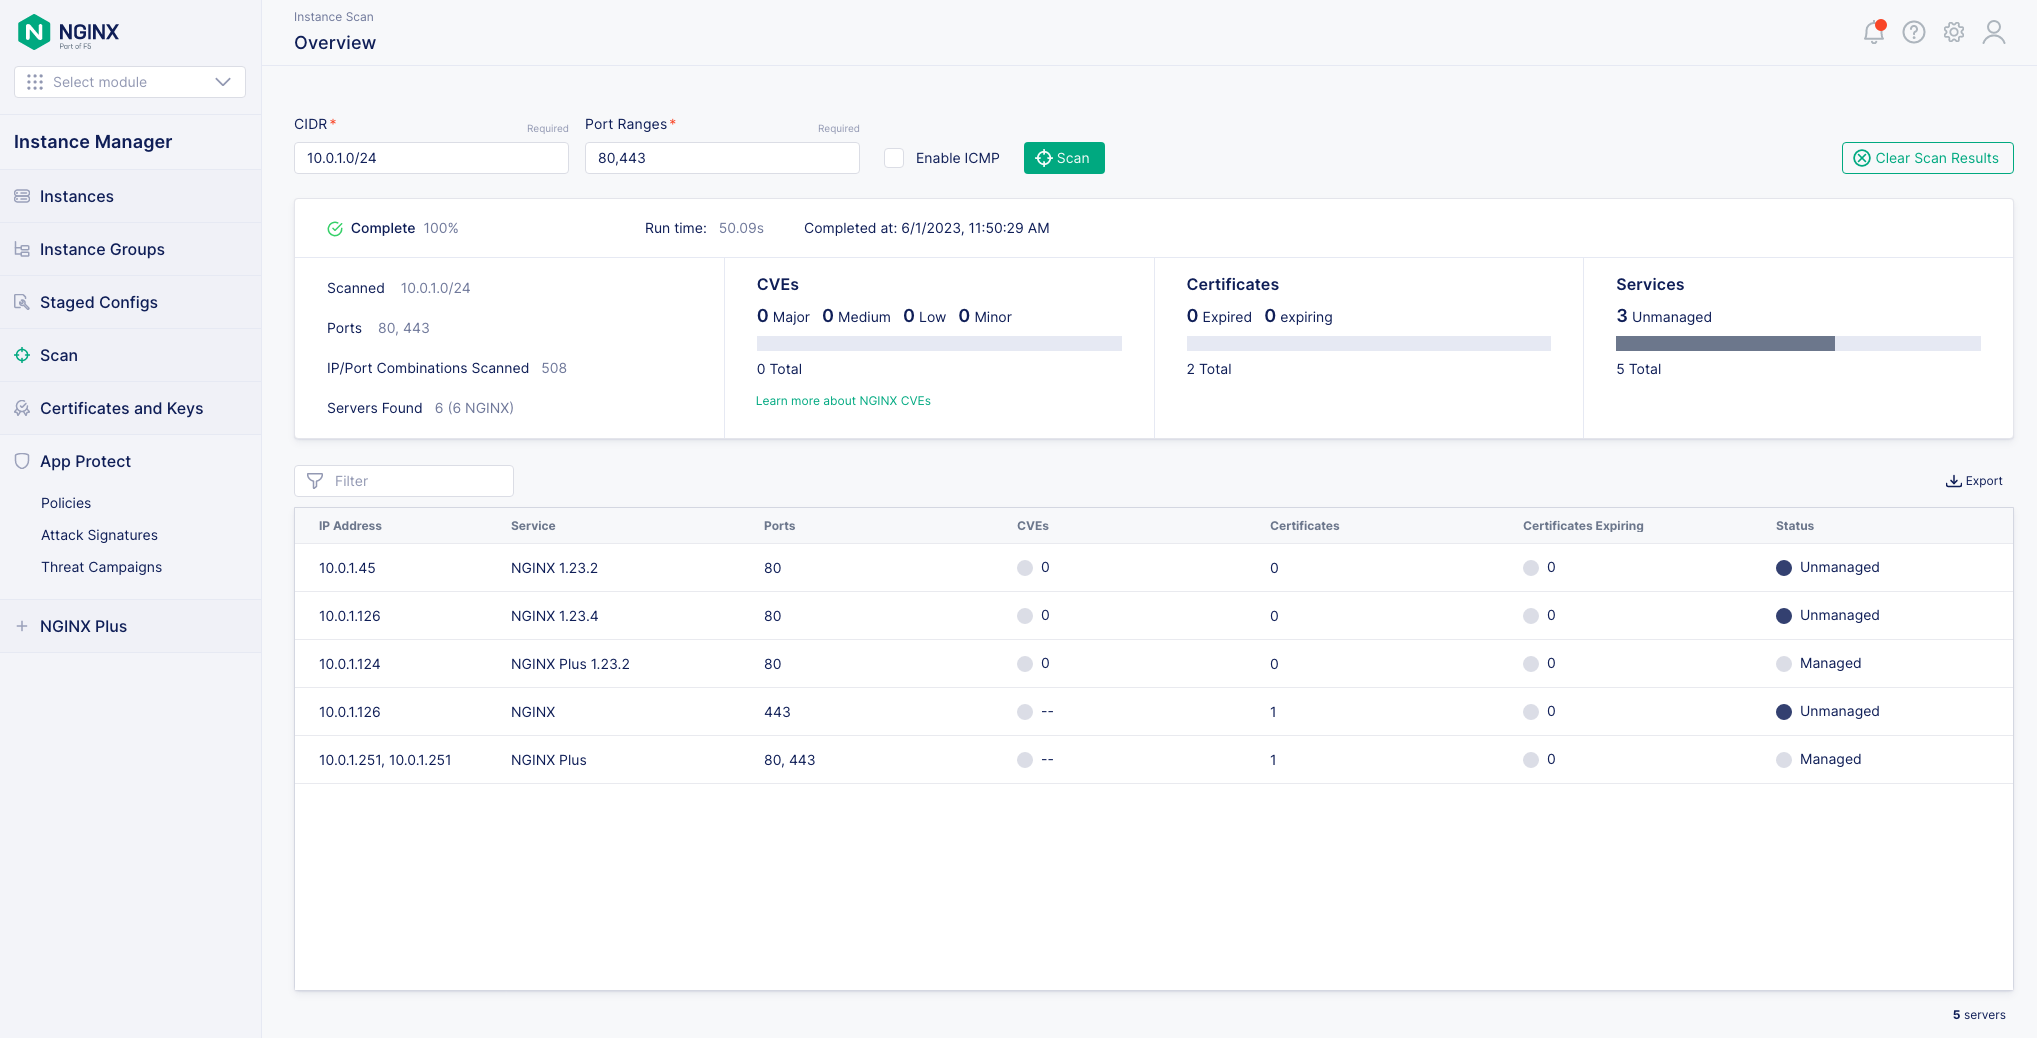Click the Export download icon
Image resolution: width=2037 pixels, height=1038 pixels.
1952,481
